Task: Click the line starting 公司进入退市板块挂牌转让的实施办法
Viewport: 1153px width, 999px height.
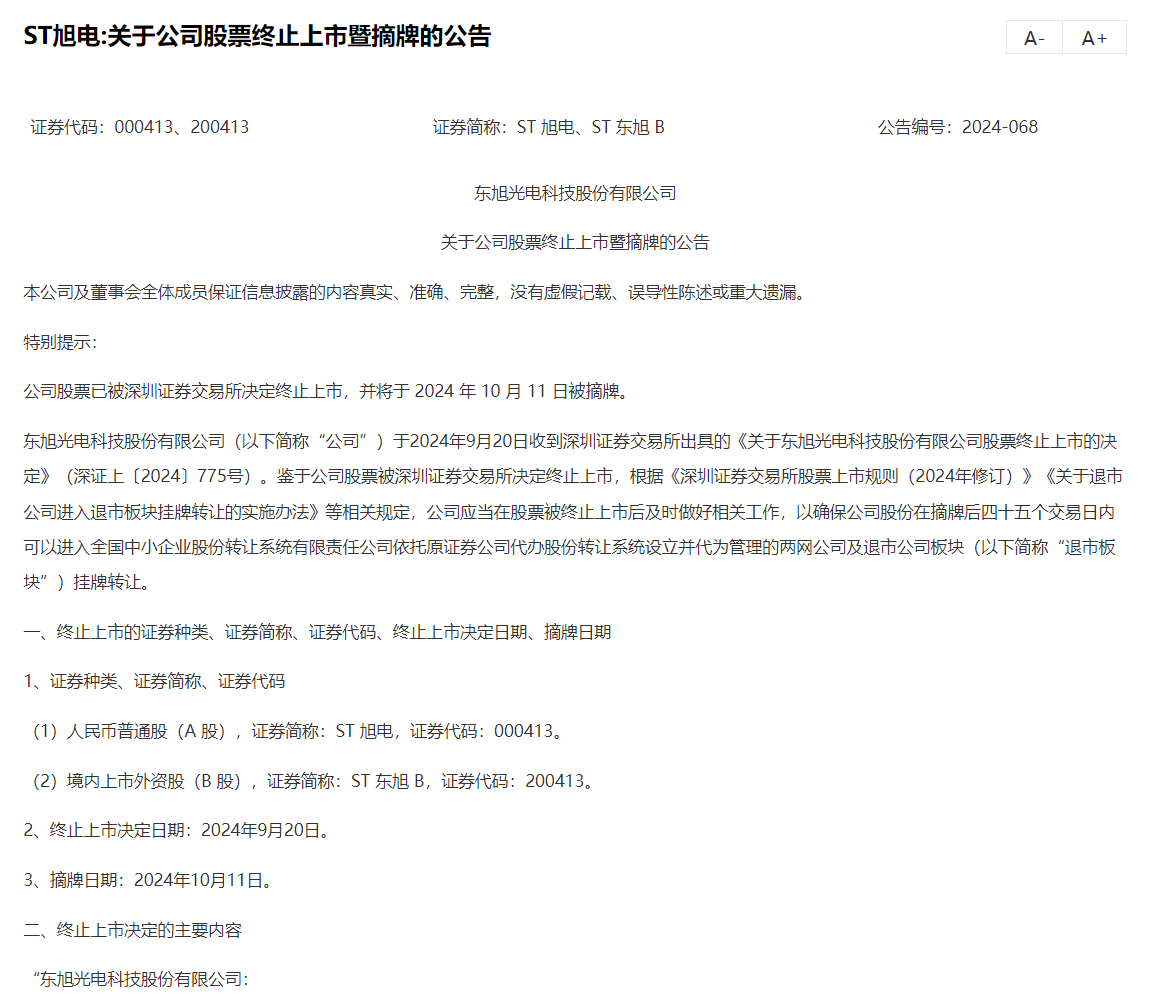Action: click(569, 512)
